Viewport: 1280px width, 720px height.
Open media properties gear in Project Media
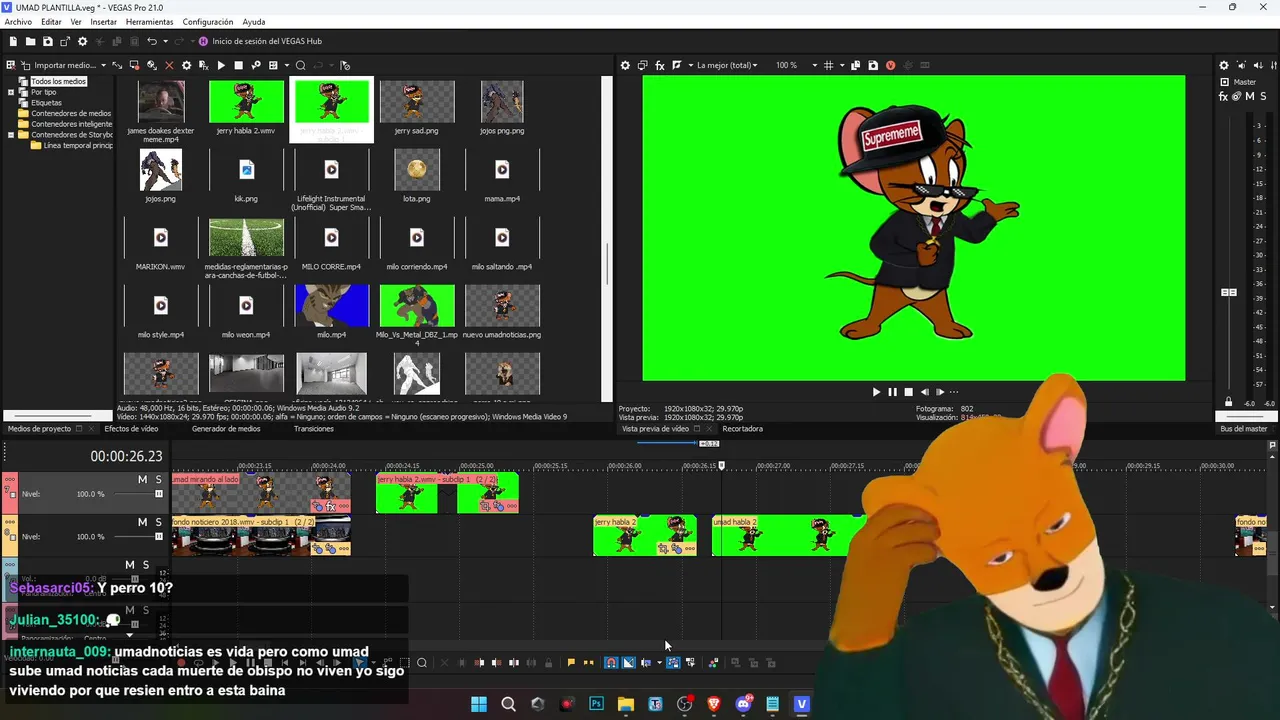coord(186,65)
